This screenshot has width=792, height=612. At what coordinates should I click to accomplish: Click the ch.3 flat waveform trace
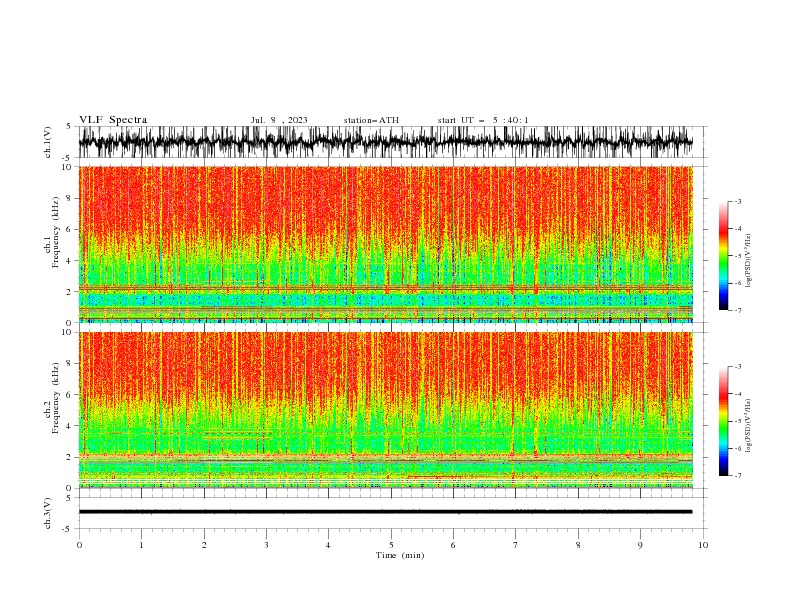click(386, 512)
